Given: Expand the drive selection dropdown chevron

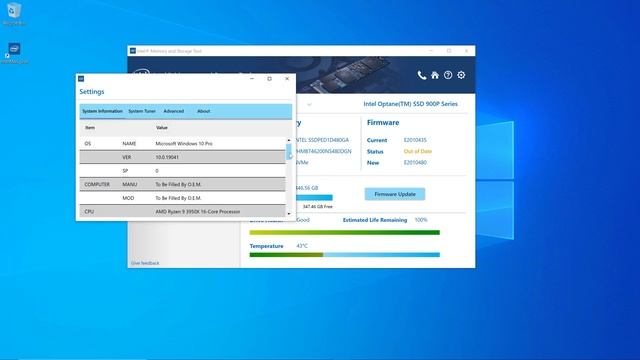Looking at the screenshot, I should (309, 104).
